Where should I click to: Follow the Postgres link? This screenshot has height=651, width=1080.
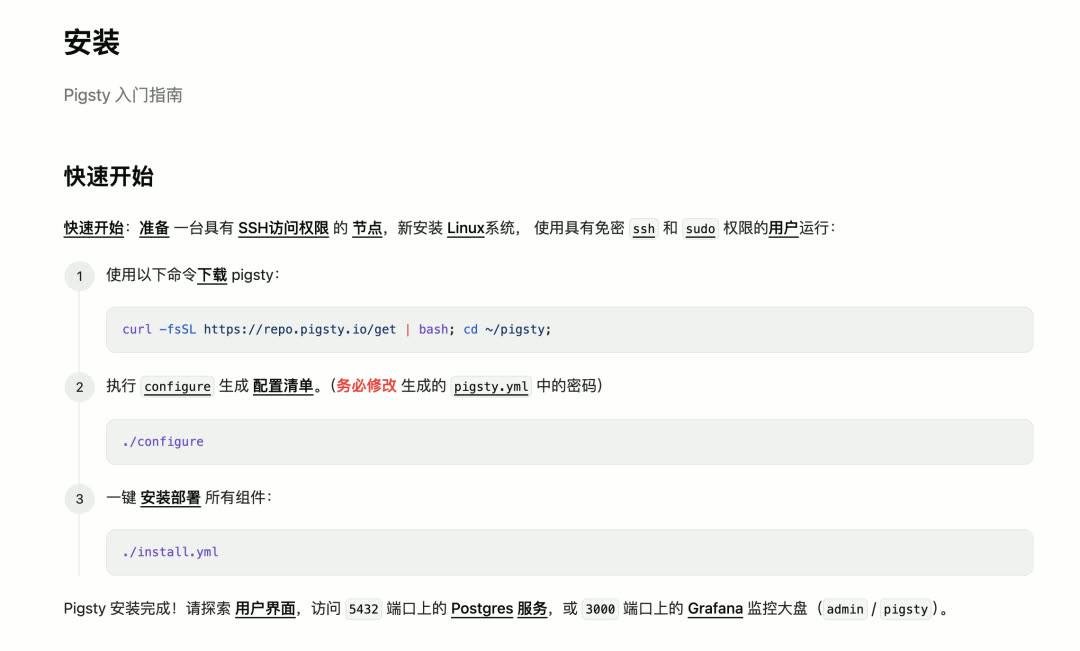point(481,608)
